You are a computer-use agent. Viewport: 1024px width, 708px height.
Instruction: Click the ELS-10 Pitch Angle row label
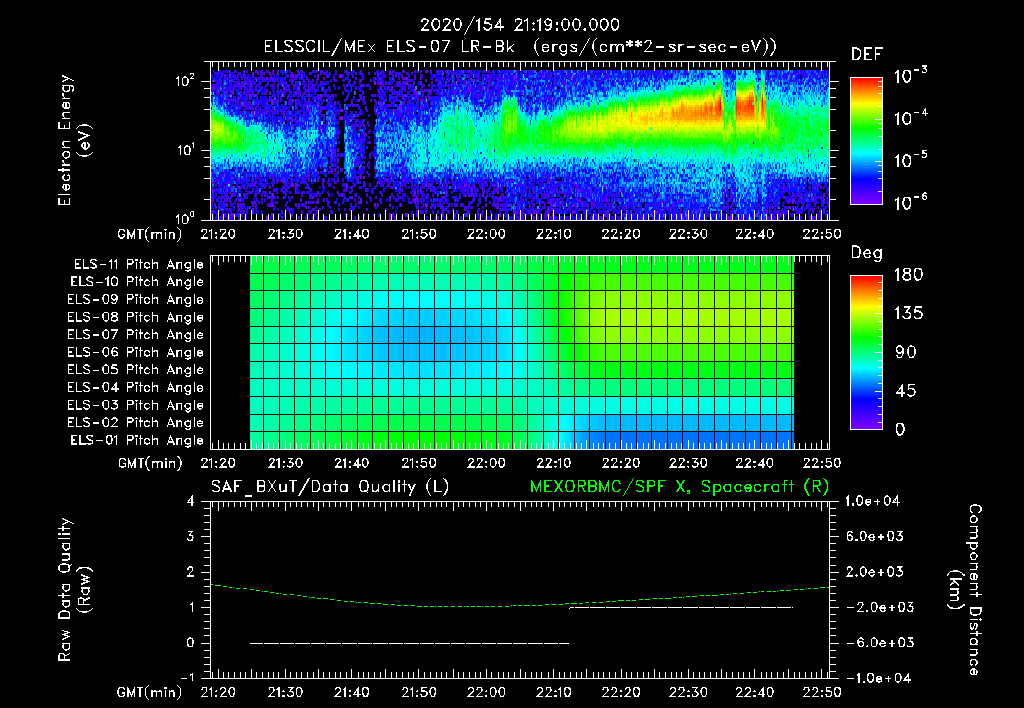(137, 282)
